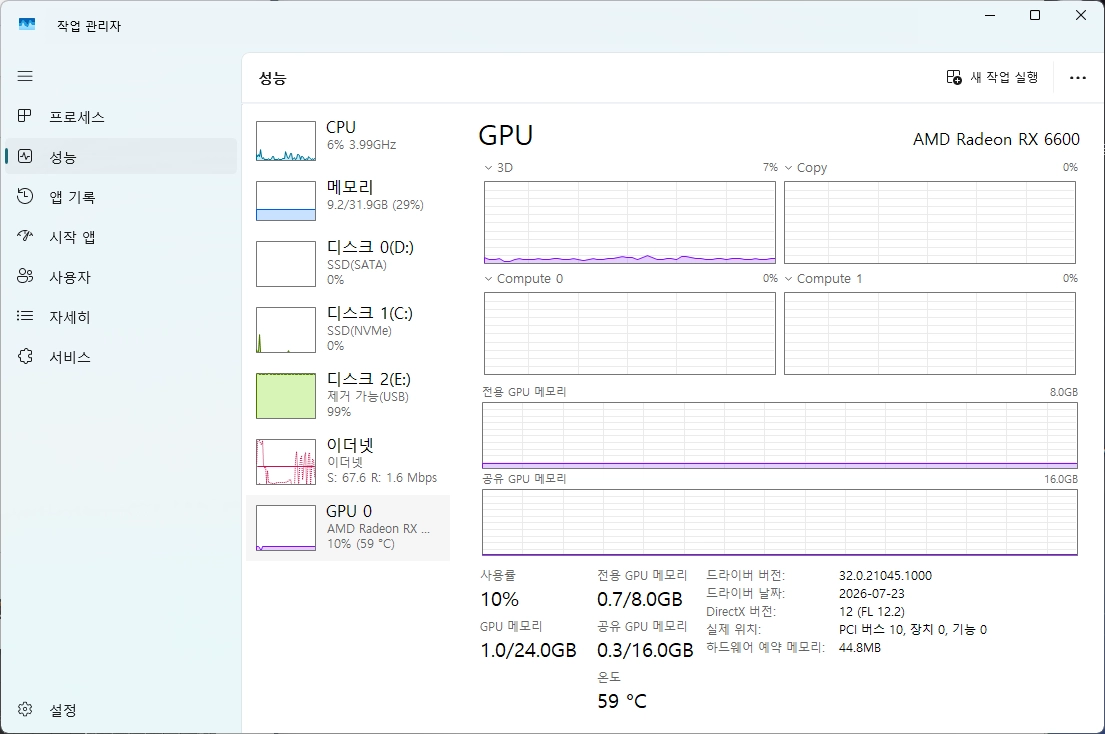Expand the Compute 0 engine dropdown chevron
The width and height of the screenshot is (1105, 734).
pyautogui.click(x=488, y=279)
